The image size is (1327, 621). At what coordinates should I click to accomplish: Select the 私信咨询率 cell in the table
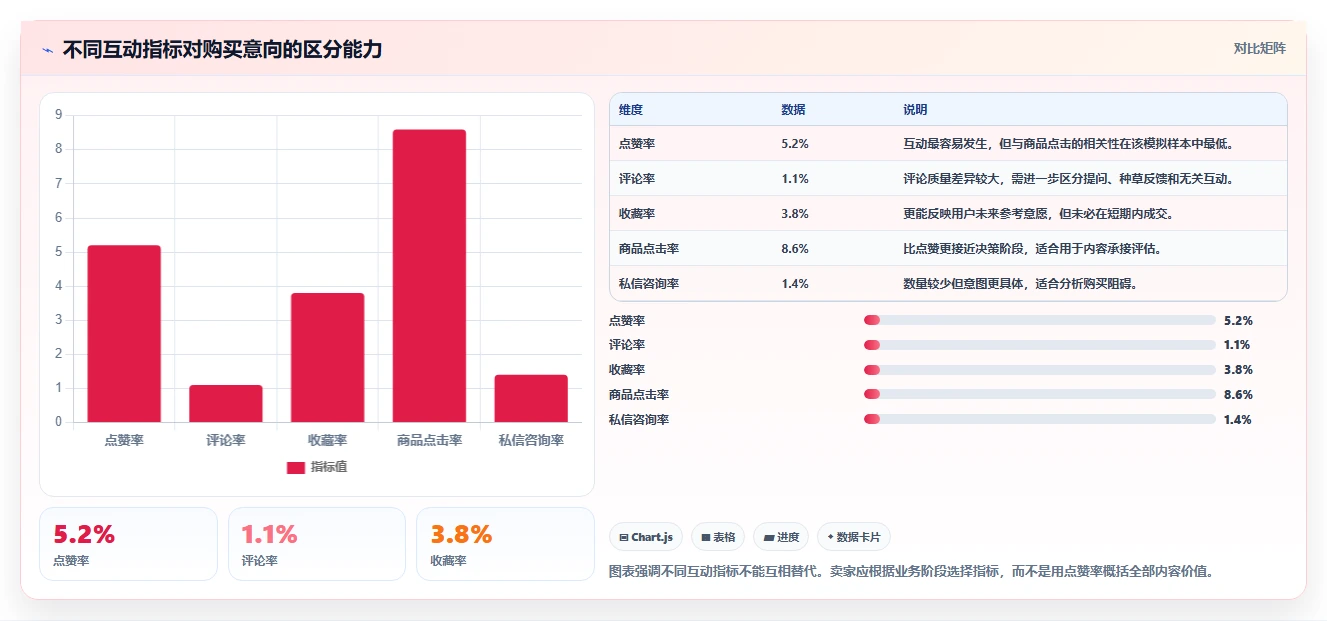pyautogui.click(x=649, y=284)
